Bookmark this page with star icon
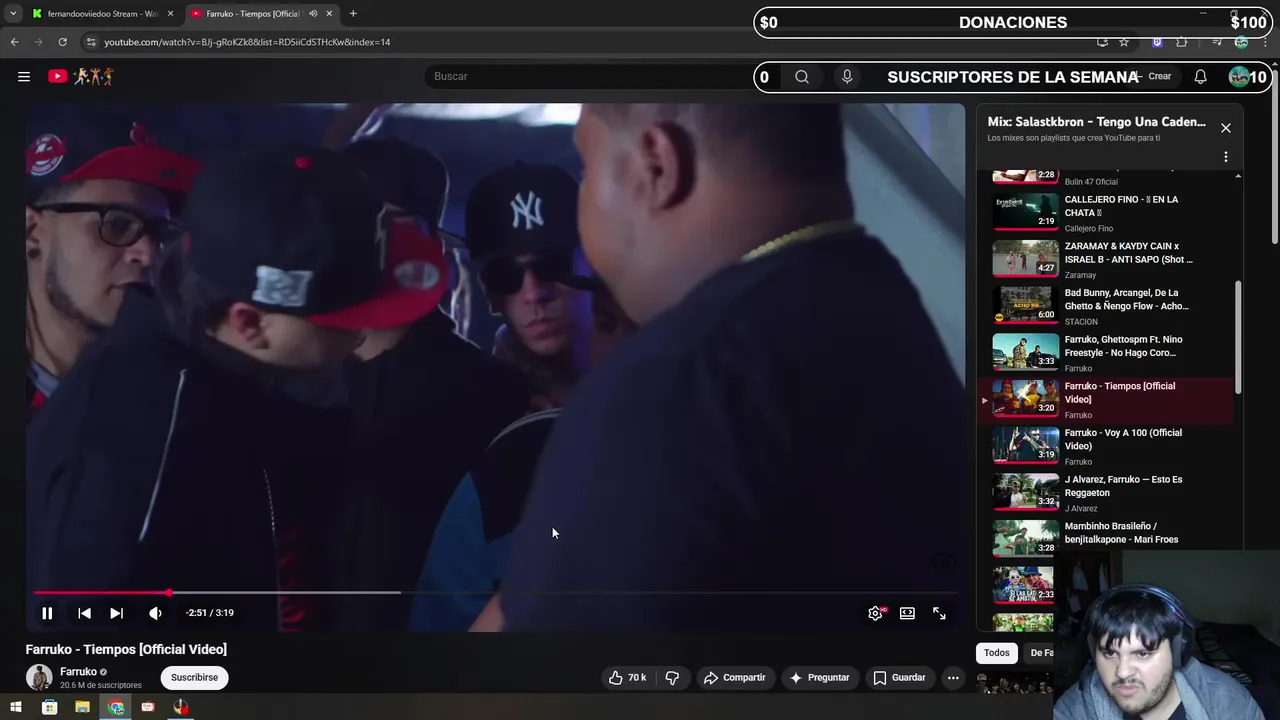 coord(1124,42)
